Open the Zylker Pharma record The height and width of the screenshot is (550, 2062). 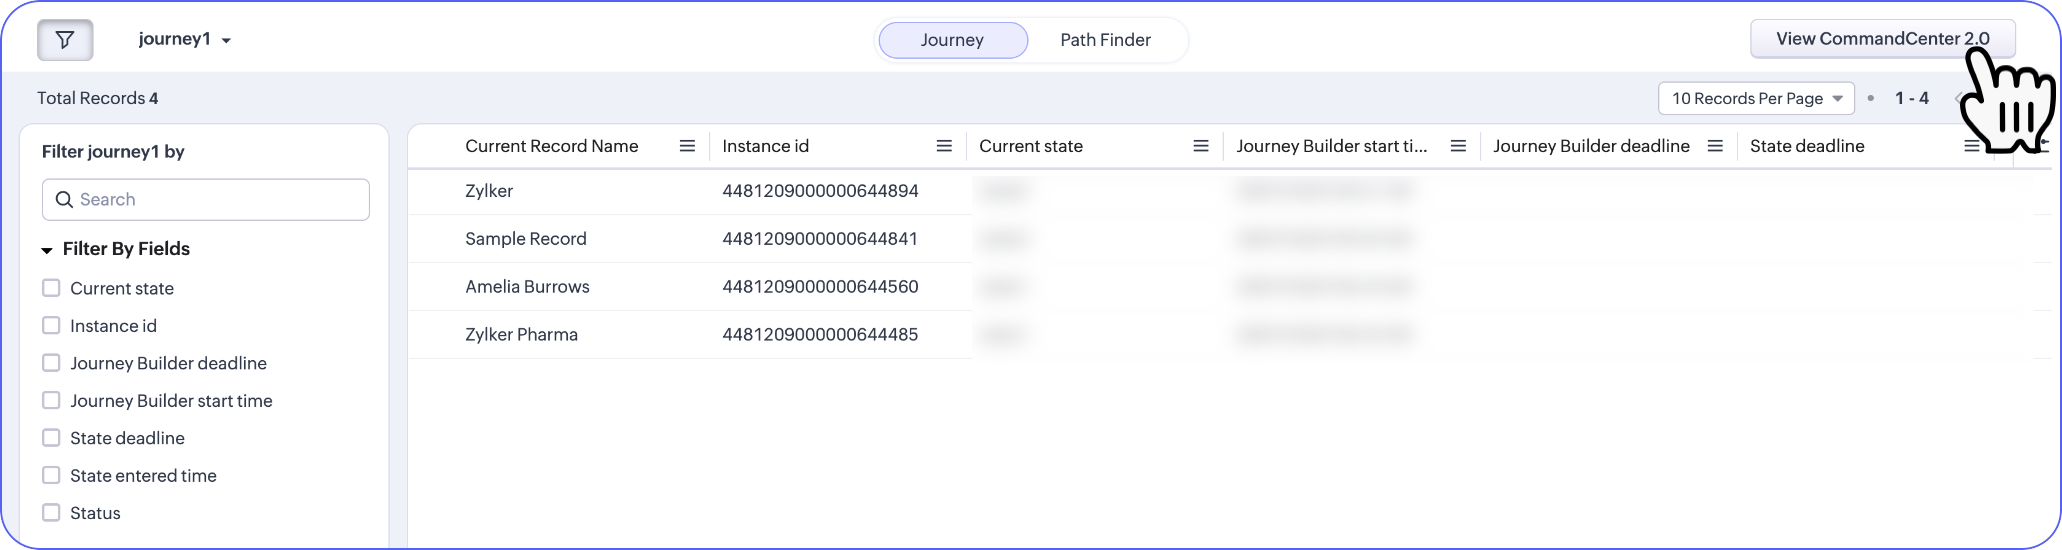[521, 335]
